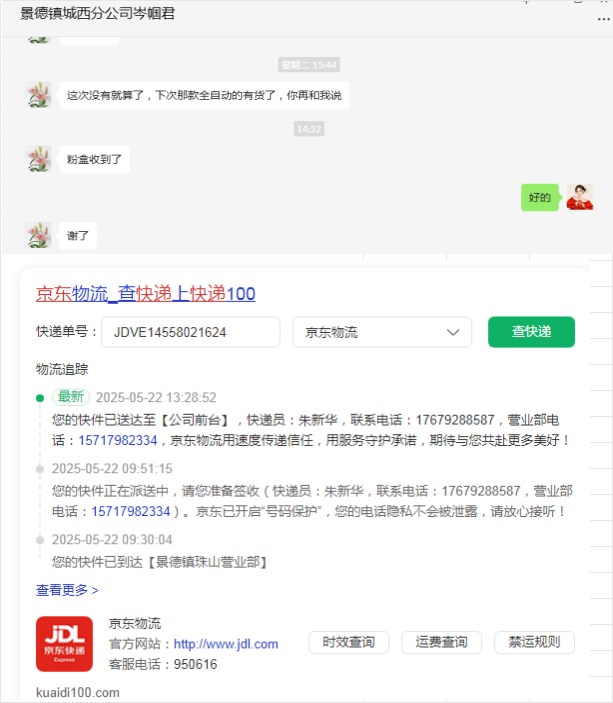Click phone link 15717982334 in latest entry
Viewport: 613px width, 703px height.
pos(118,440)
